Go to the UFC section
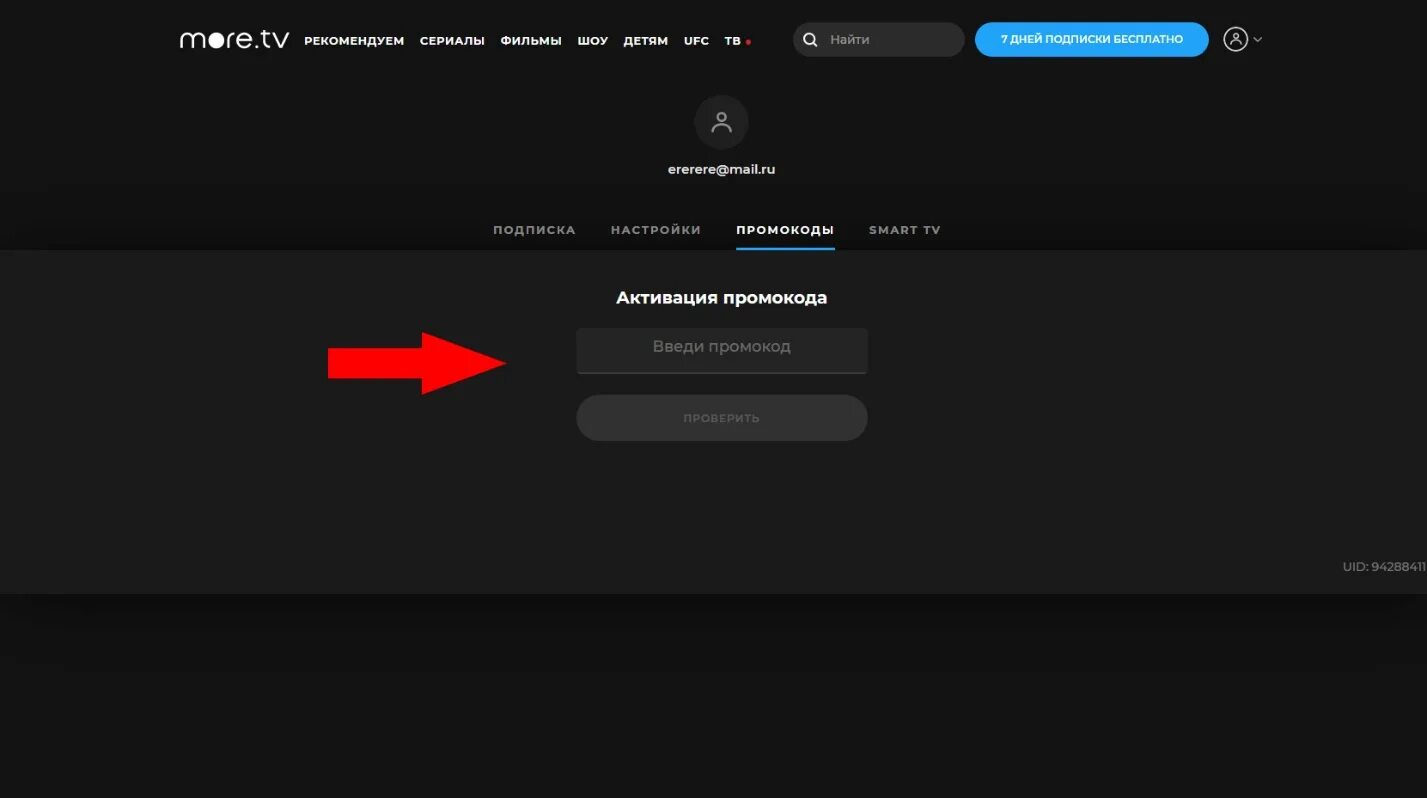 pyautogui.click(x=696, y=41)
